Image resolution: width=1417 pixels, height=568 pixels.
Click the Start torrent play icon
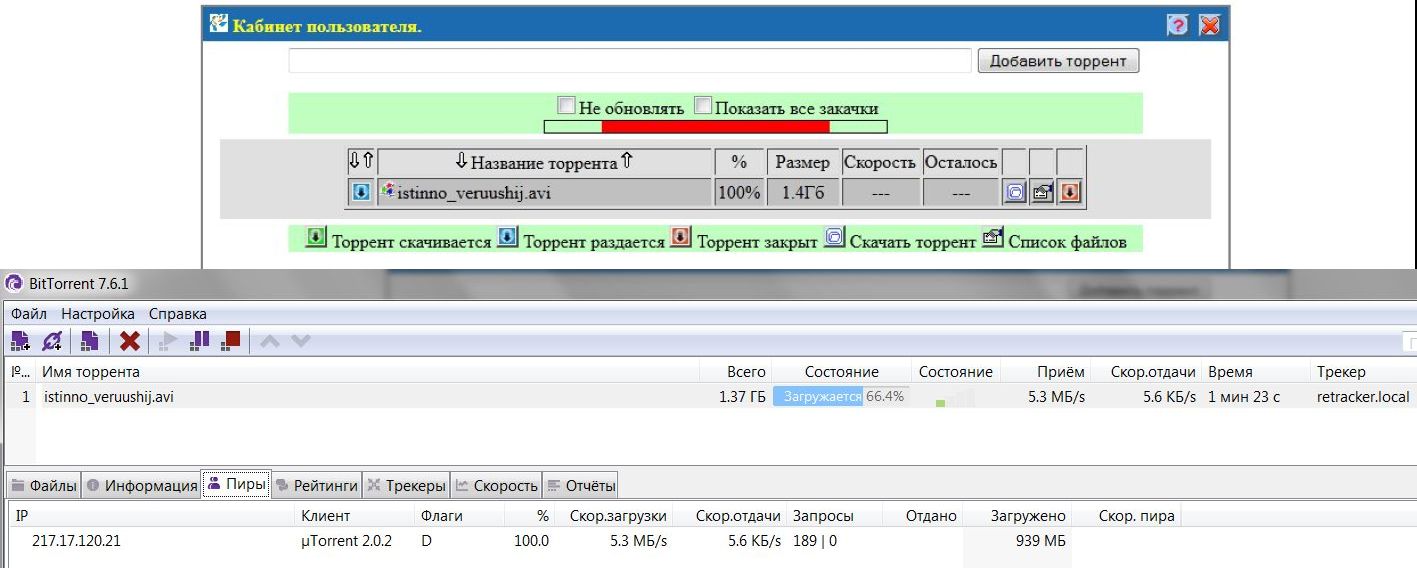point(168,341)
